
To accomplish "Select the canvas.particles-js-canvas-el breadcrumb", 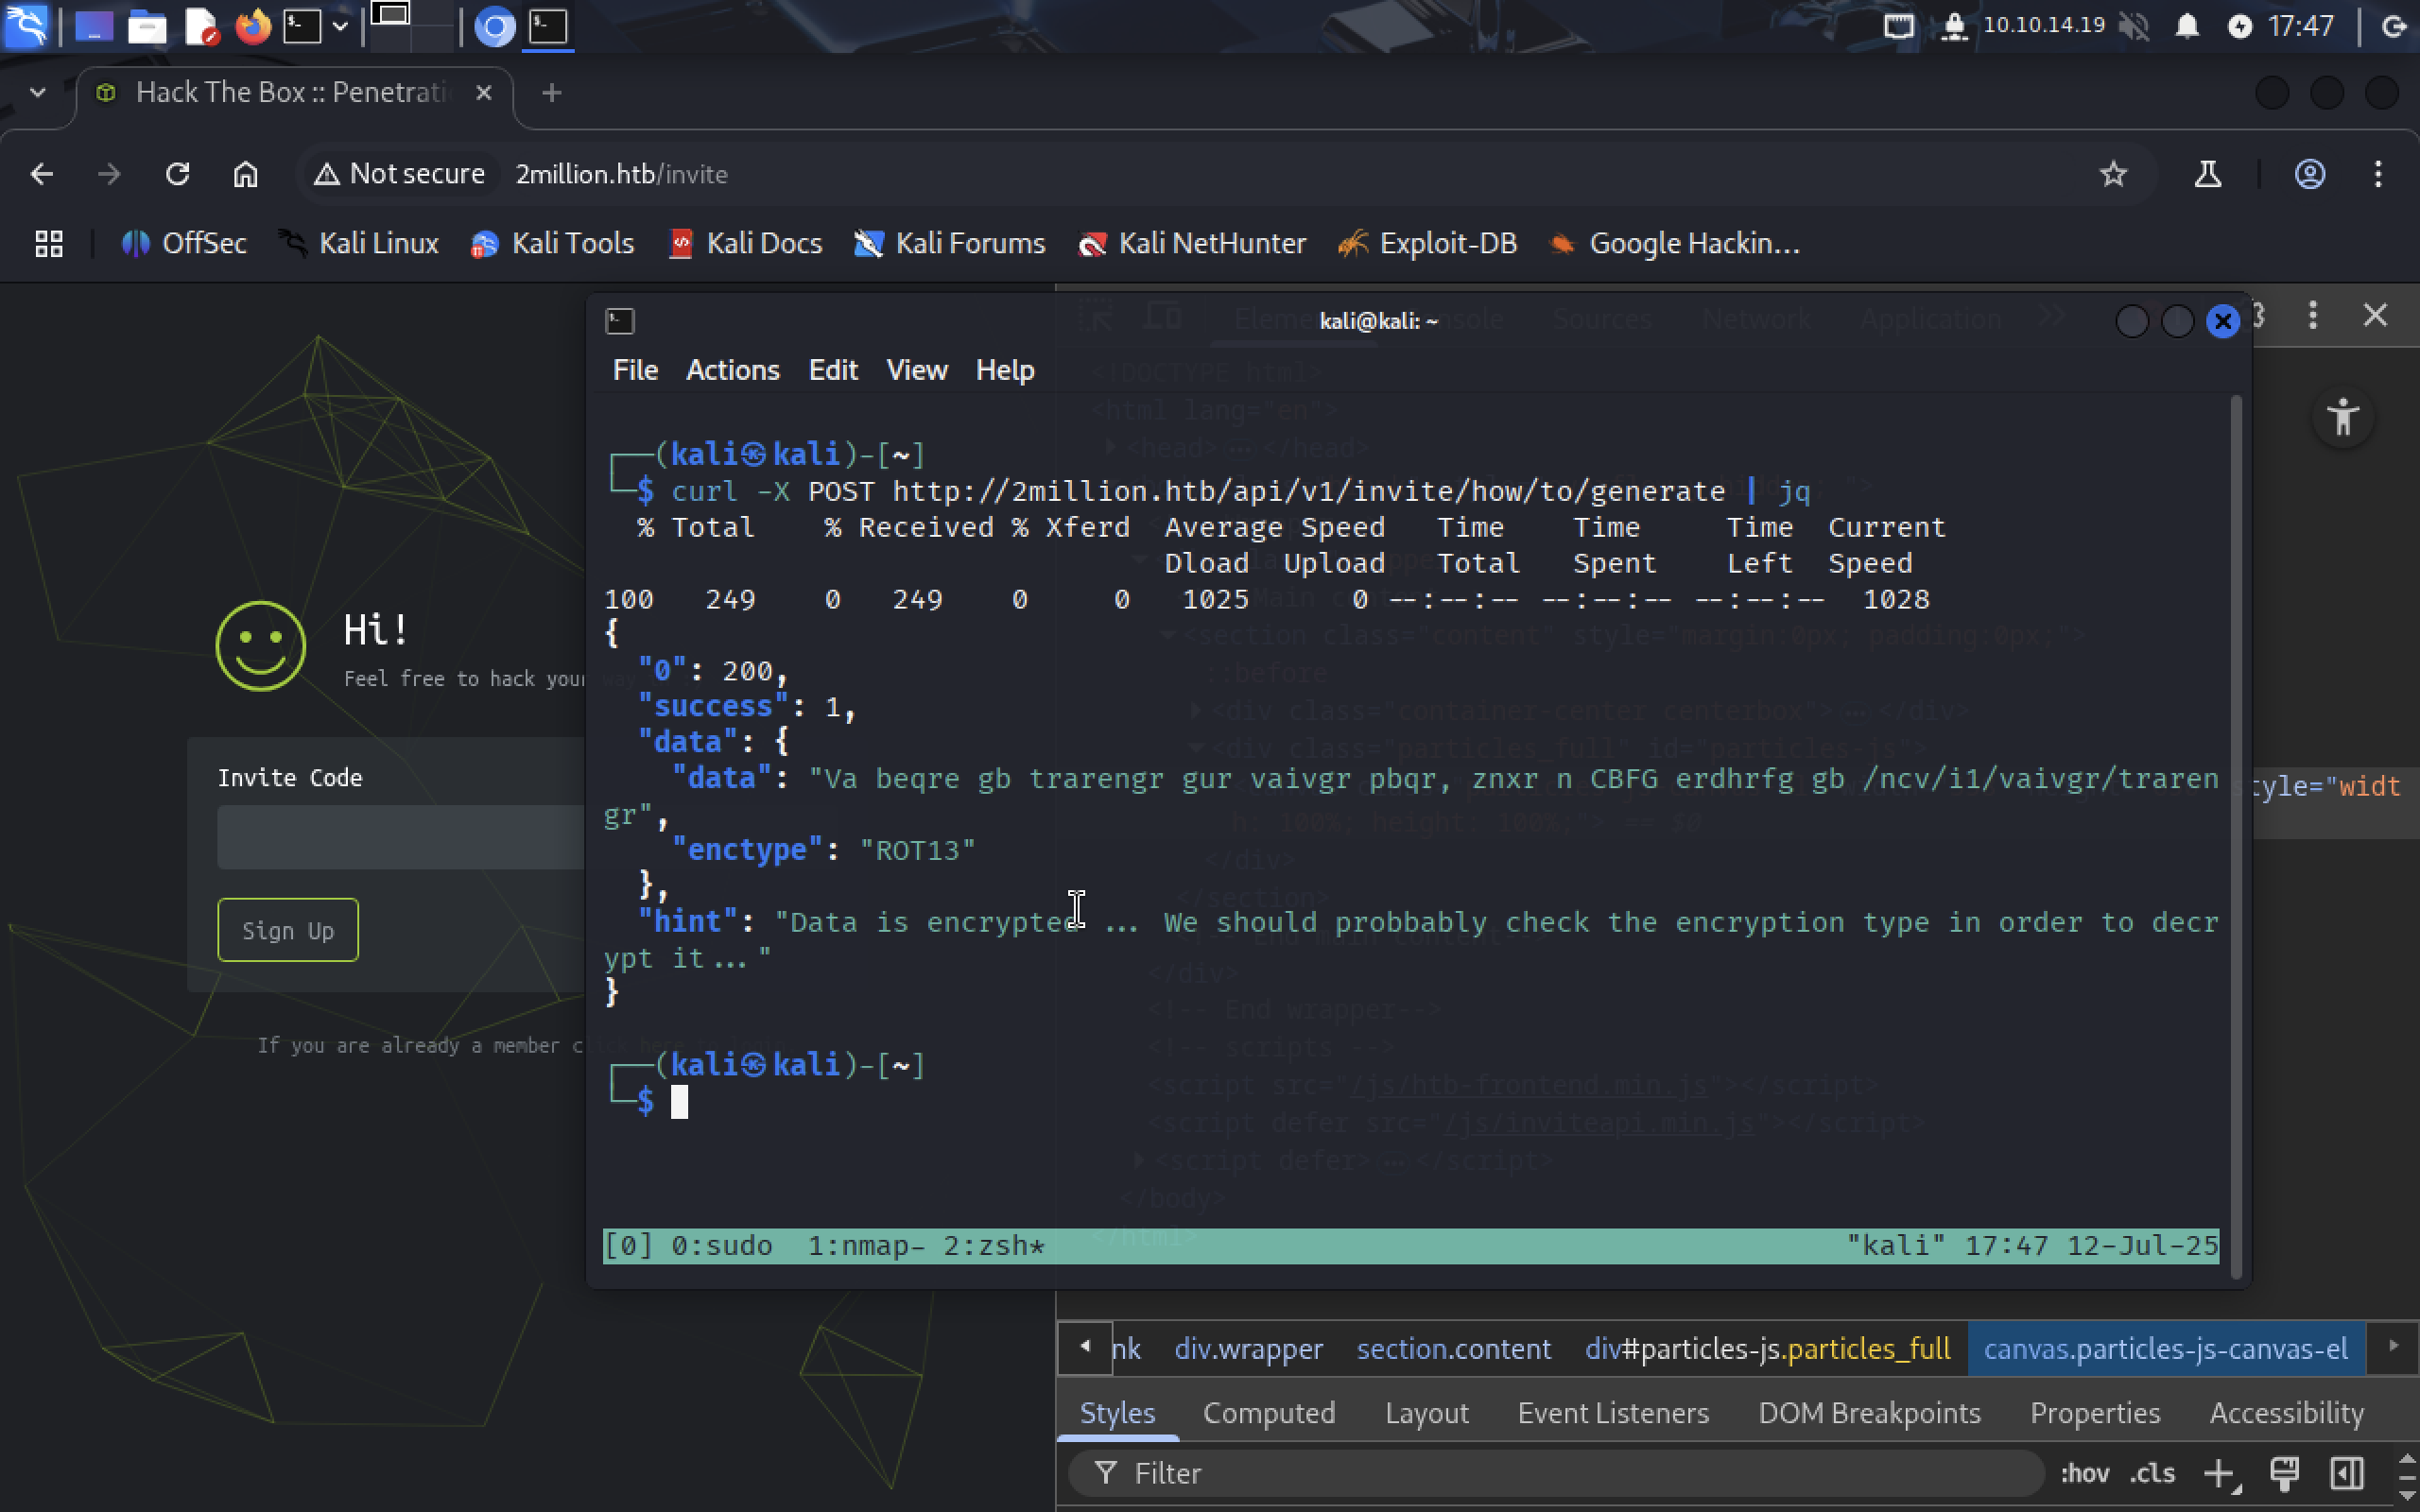I will (2166, 1349).
